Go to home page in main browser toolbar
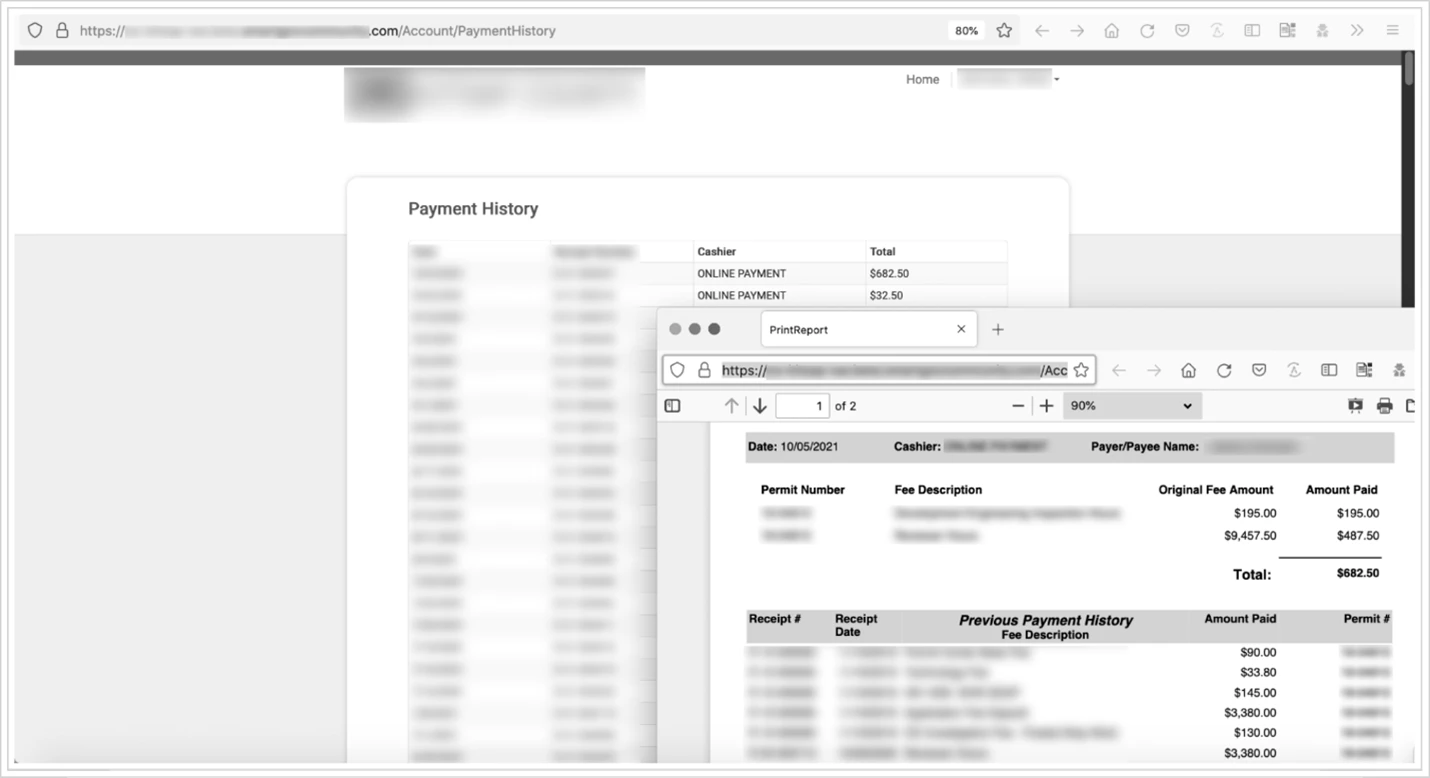 tap(1112, 31)
